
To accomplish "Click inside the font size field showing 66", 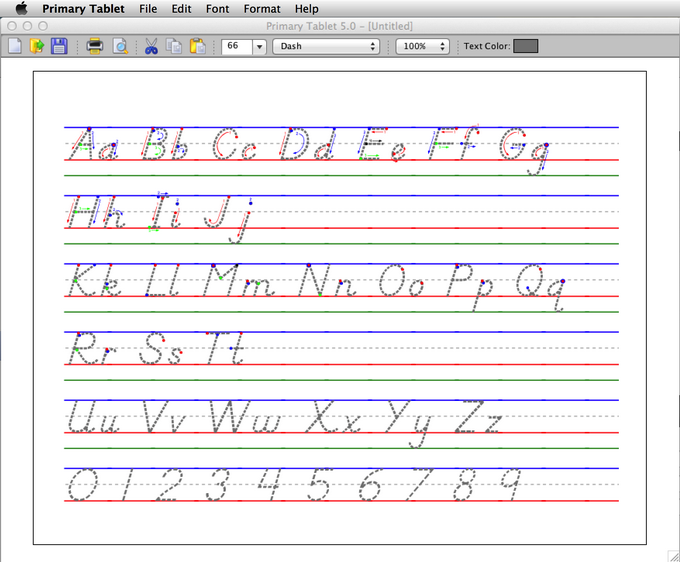I will coord(236,46).
